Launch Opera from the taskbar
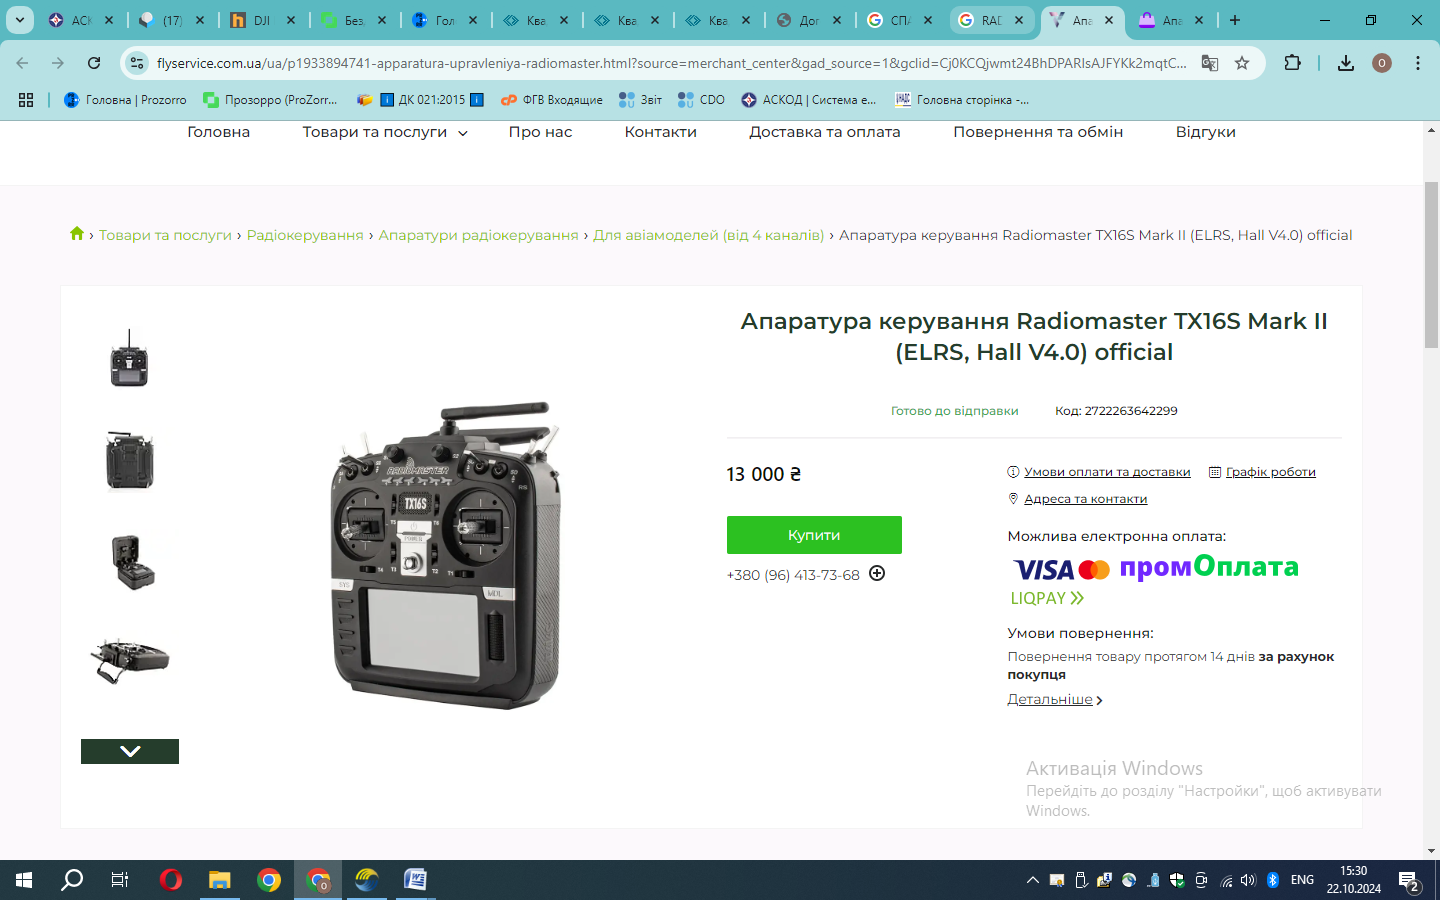 (171, 880)
